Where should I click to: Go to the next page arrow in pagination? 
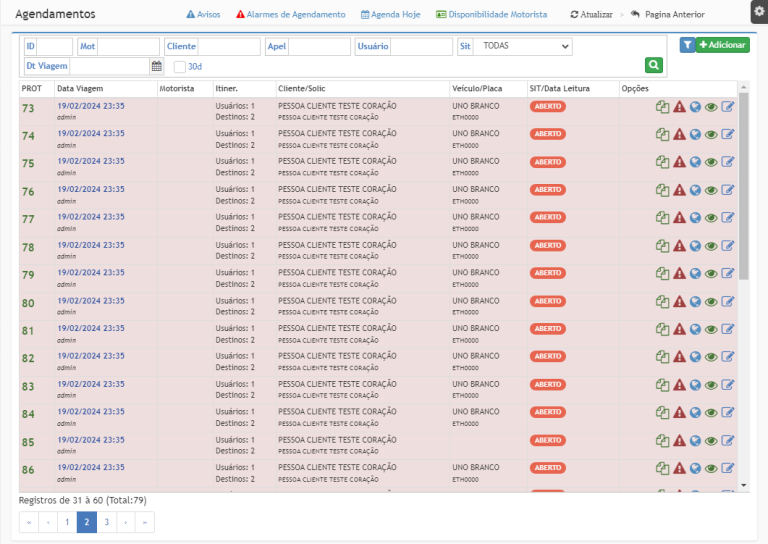[126, 522]
